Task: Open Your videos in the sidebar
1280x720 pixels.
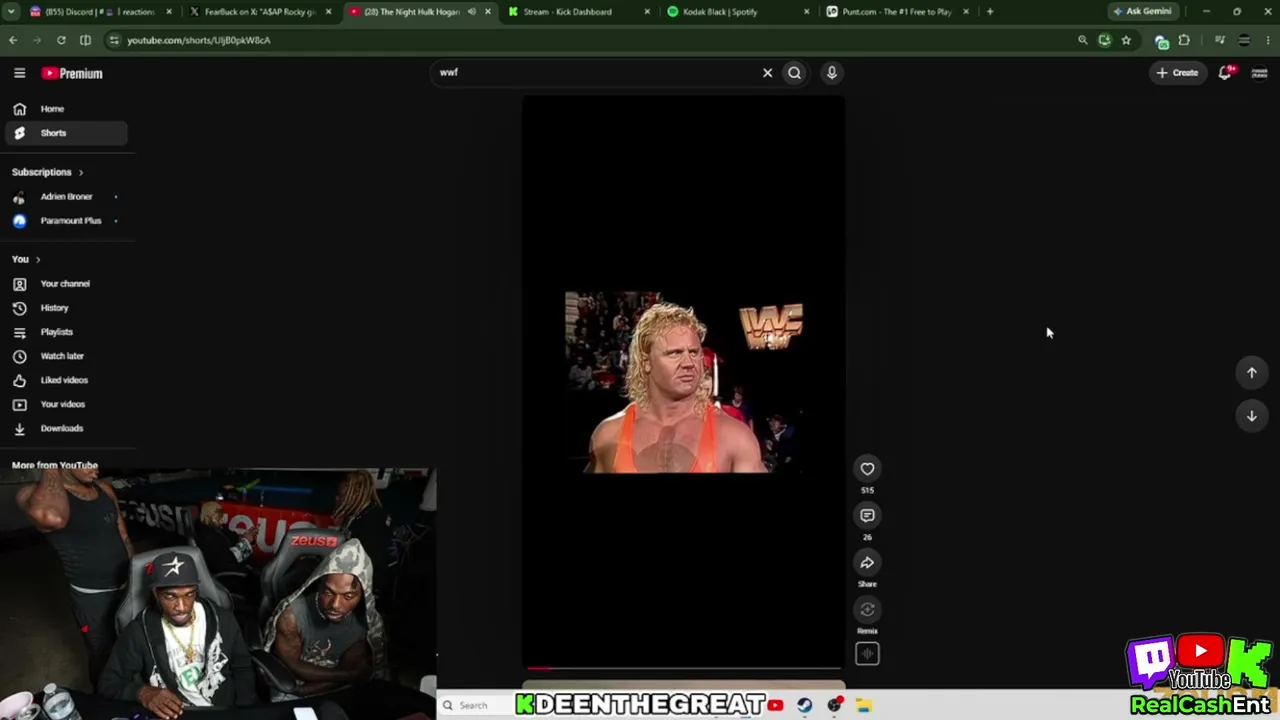Action: [x=66, y=404]
